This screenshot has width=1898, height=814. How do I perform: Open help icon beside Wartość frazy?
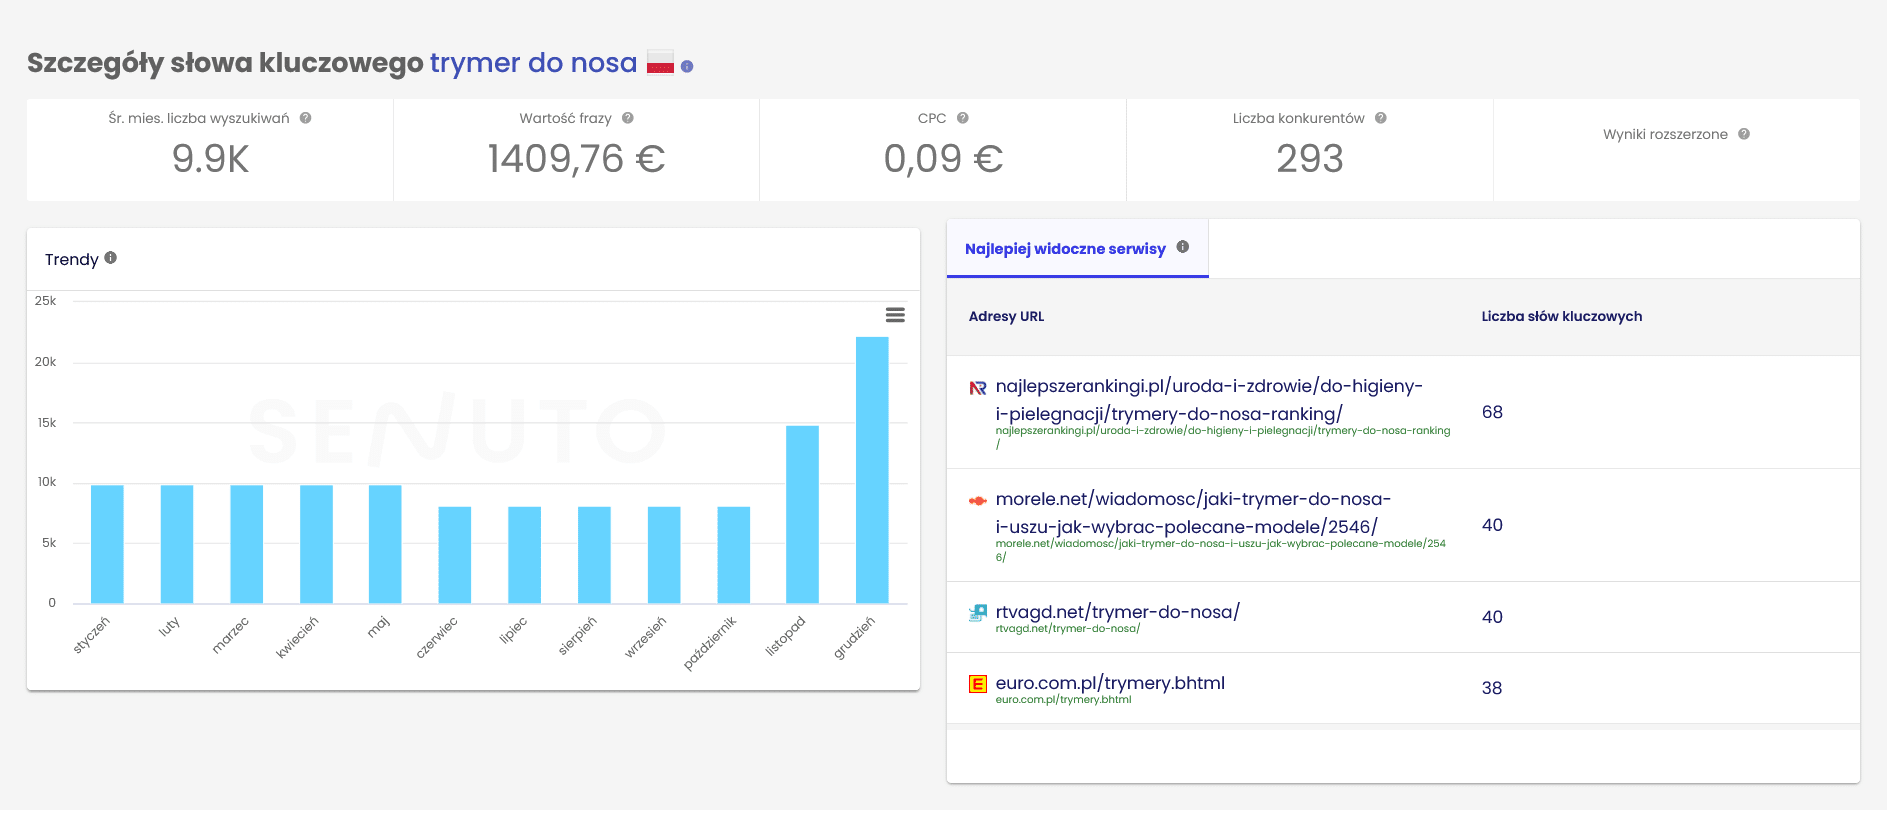tap(628, 118)
